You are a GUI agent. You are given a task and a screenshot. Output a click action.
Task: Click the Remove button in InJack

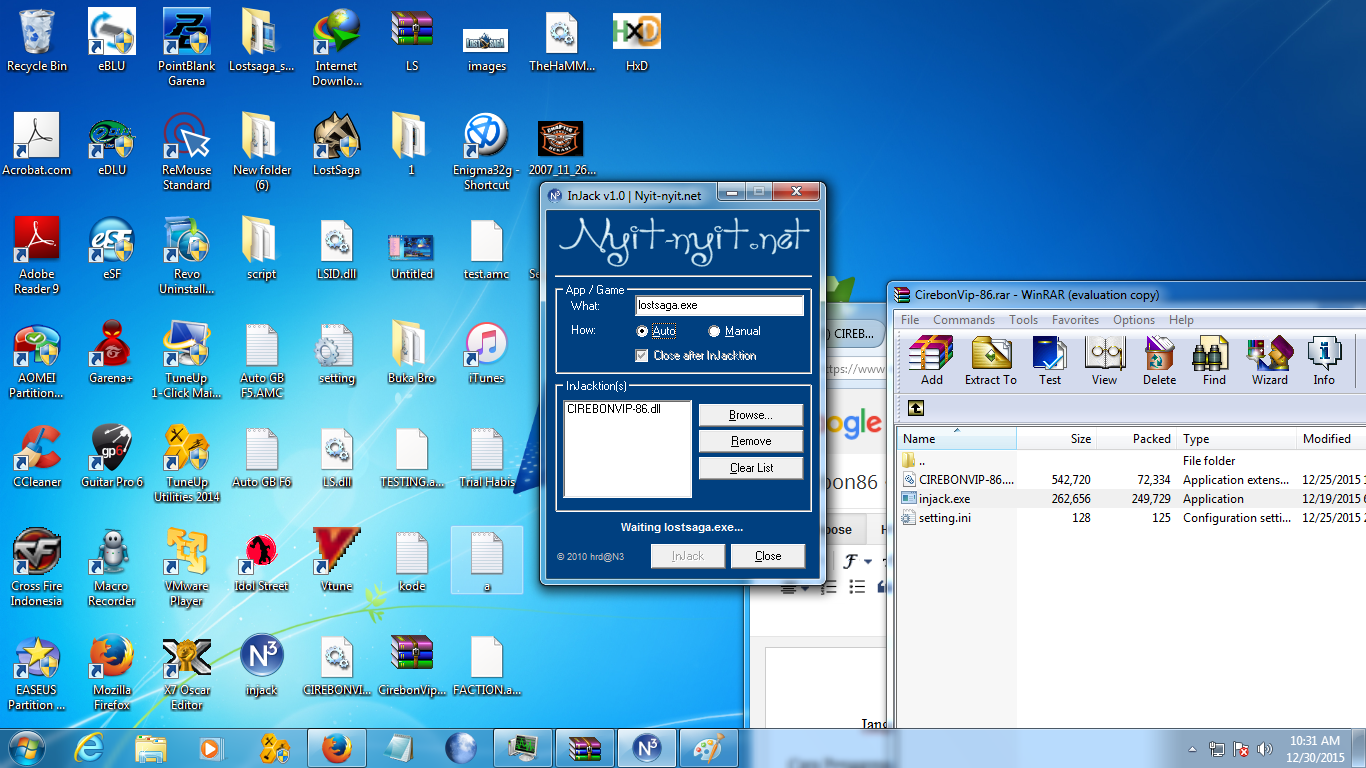(x=750, y=441)
